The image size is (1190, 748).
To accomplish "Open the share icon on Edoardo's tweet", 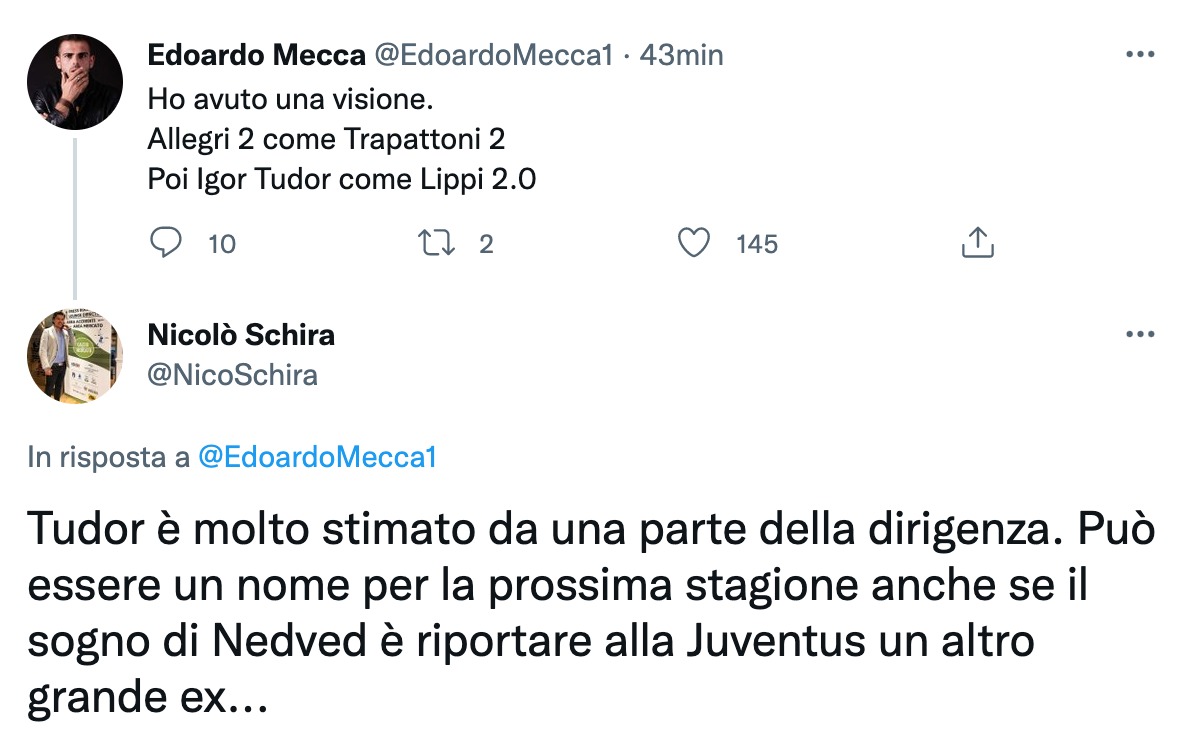I will click(977, 243).
